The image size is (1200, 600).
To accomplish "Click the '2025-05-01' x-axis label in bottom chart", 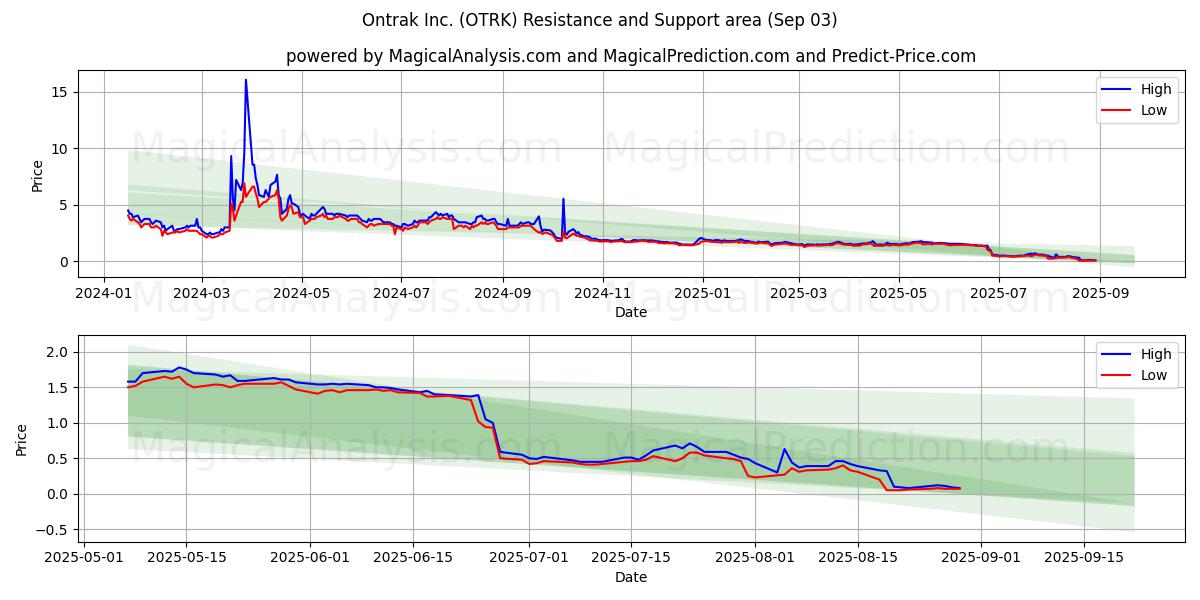I will pyautogui.click(x=84, y=558).
